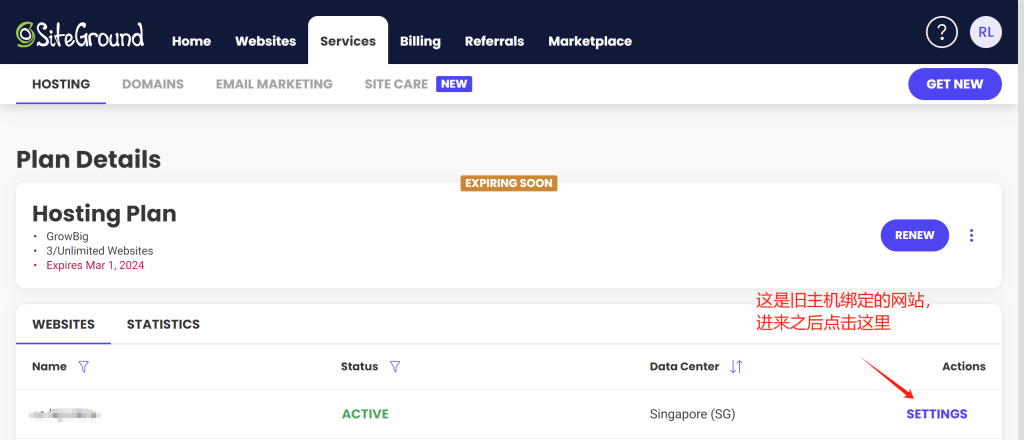Screen dimensions: 1024x440
Task: Switch to the SITE CARE tab
Action: click(x=396, y=84)
